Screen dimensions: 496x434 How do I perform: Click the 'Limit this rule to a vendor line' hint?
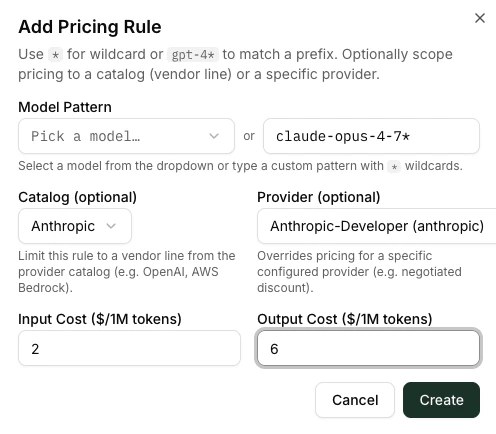click(127, 272)
